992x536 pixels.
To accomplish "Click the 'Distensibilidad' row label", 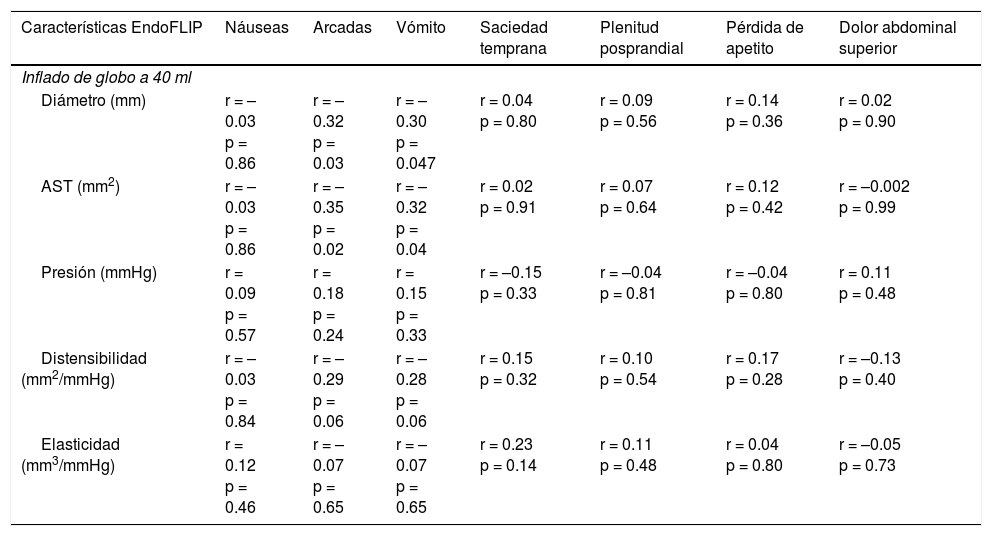I will [93, 358].
